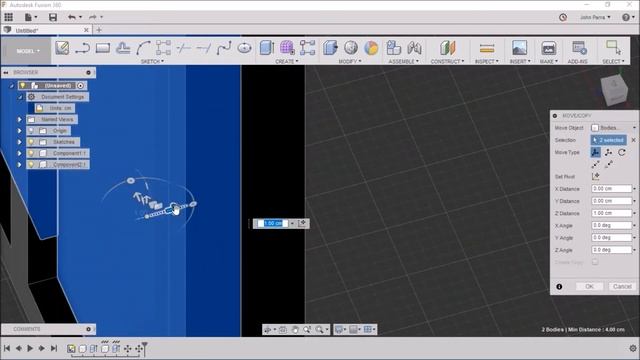This screenshot has width=640, height=360.
Task: Click the Redo arrow
Action: click(x=93, y=17)
